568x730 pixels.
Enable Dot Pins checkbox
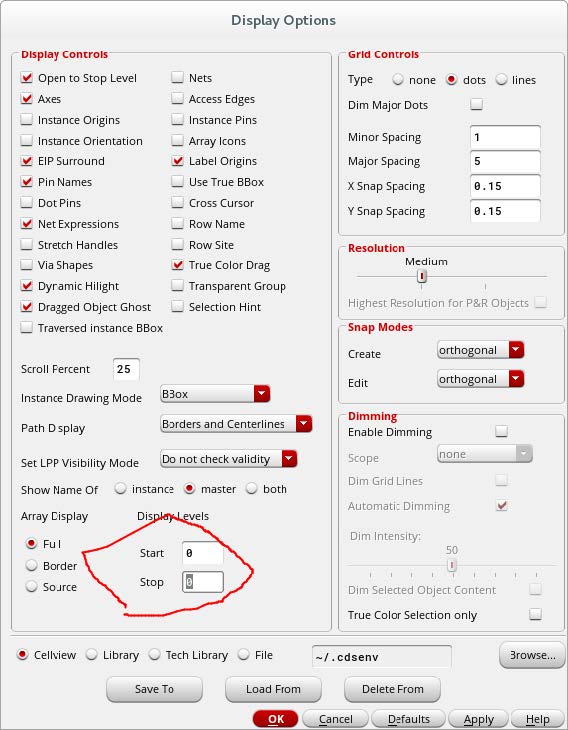pos(27,203)
